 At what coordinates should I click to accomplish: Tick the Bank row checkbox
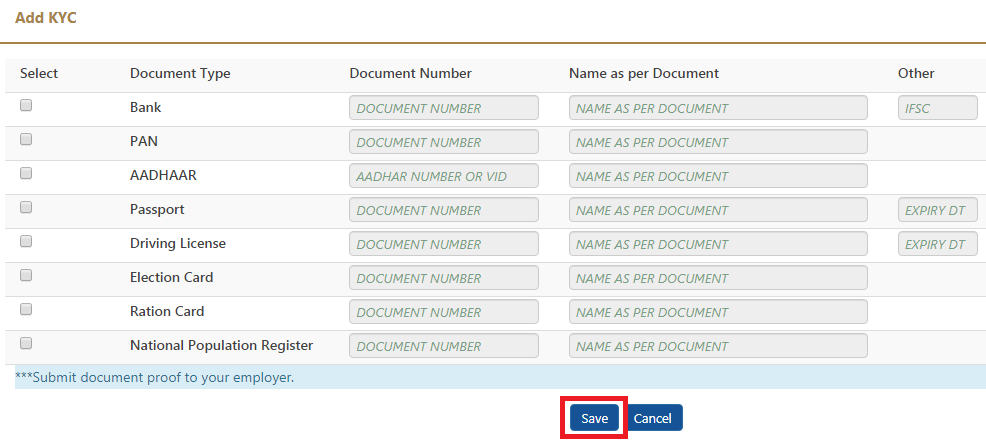[26, 106]
